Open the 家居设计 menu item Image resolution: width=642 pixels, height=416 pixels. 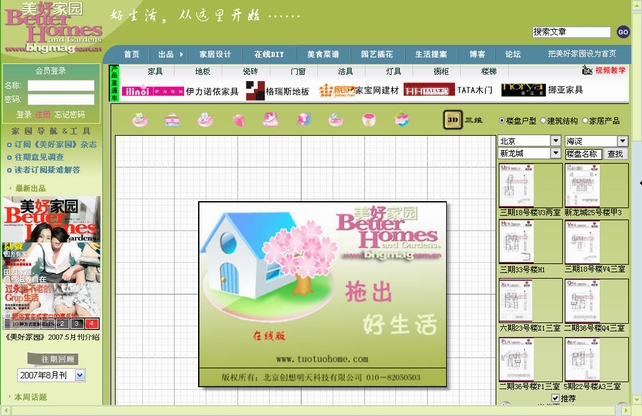click(x=215, y=54)
